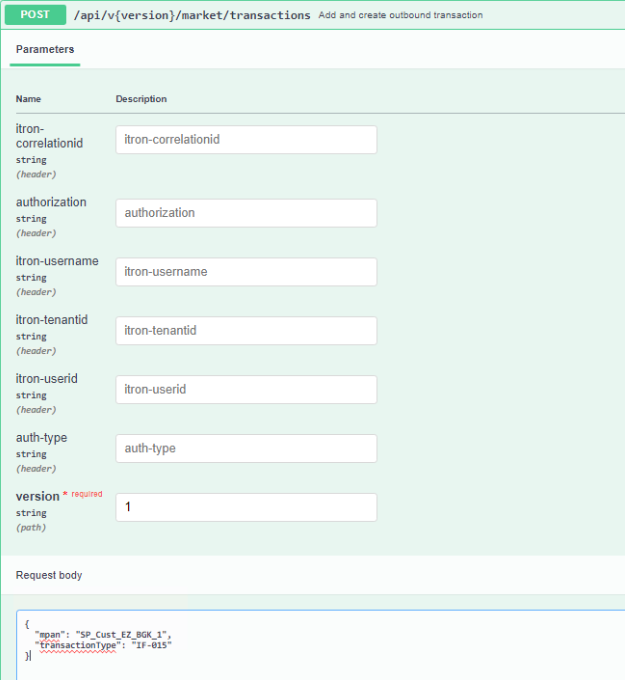625x680 pixels.
Task: Click the auth-type input field
Action: pos(246,448)
